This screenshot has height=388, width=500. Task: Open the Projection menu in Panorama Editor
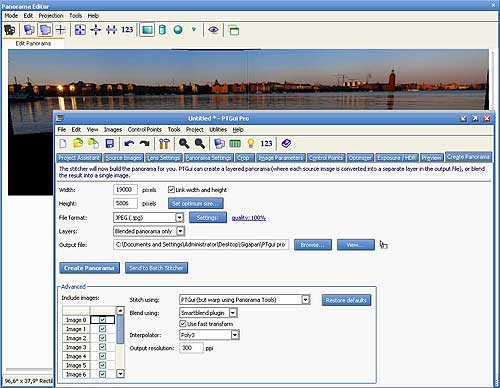[51, 16]
